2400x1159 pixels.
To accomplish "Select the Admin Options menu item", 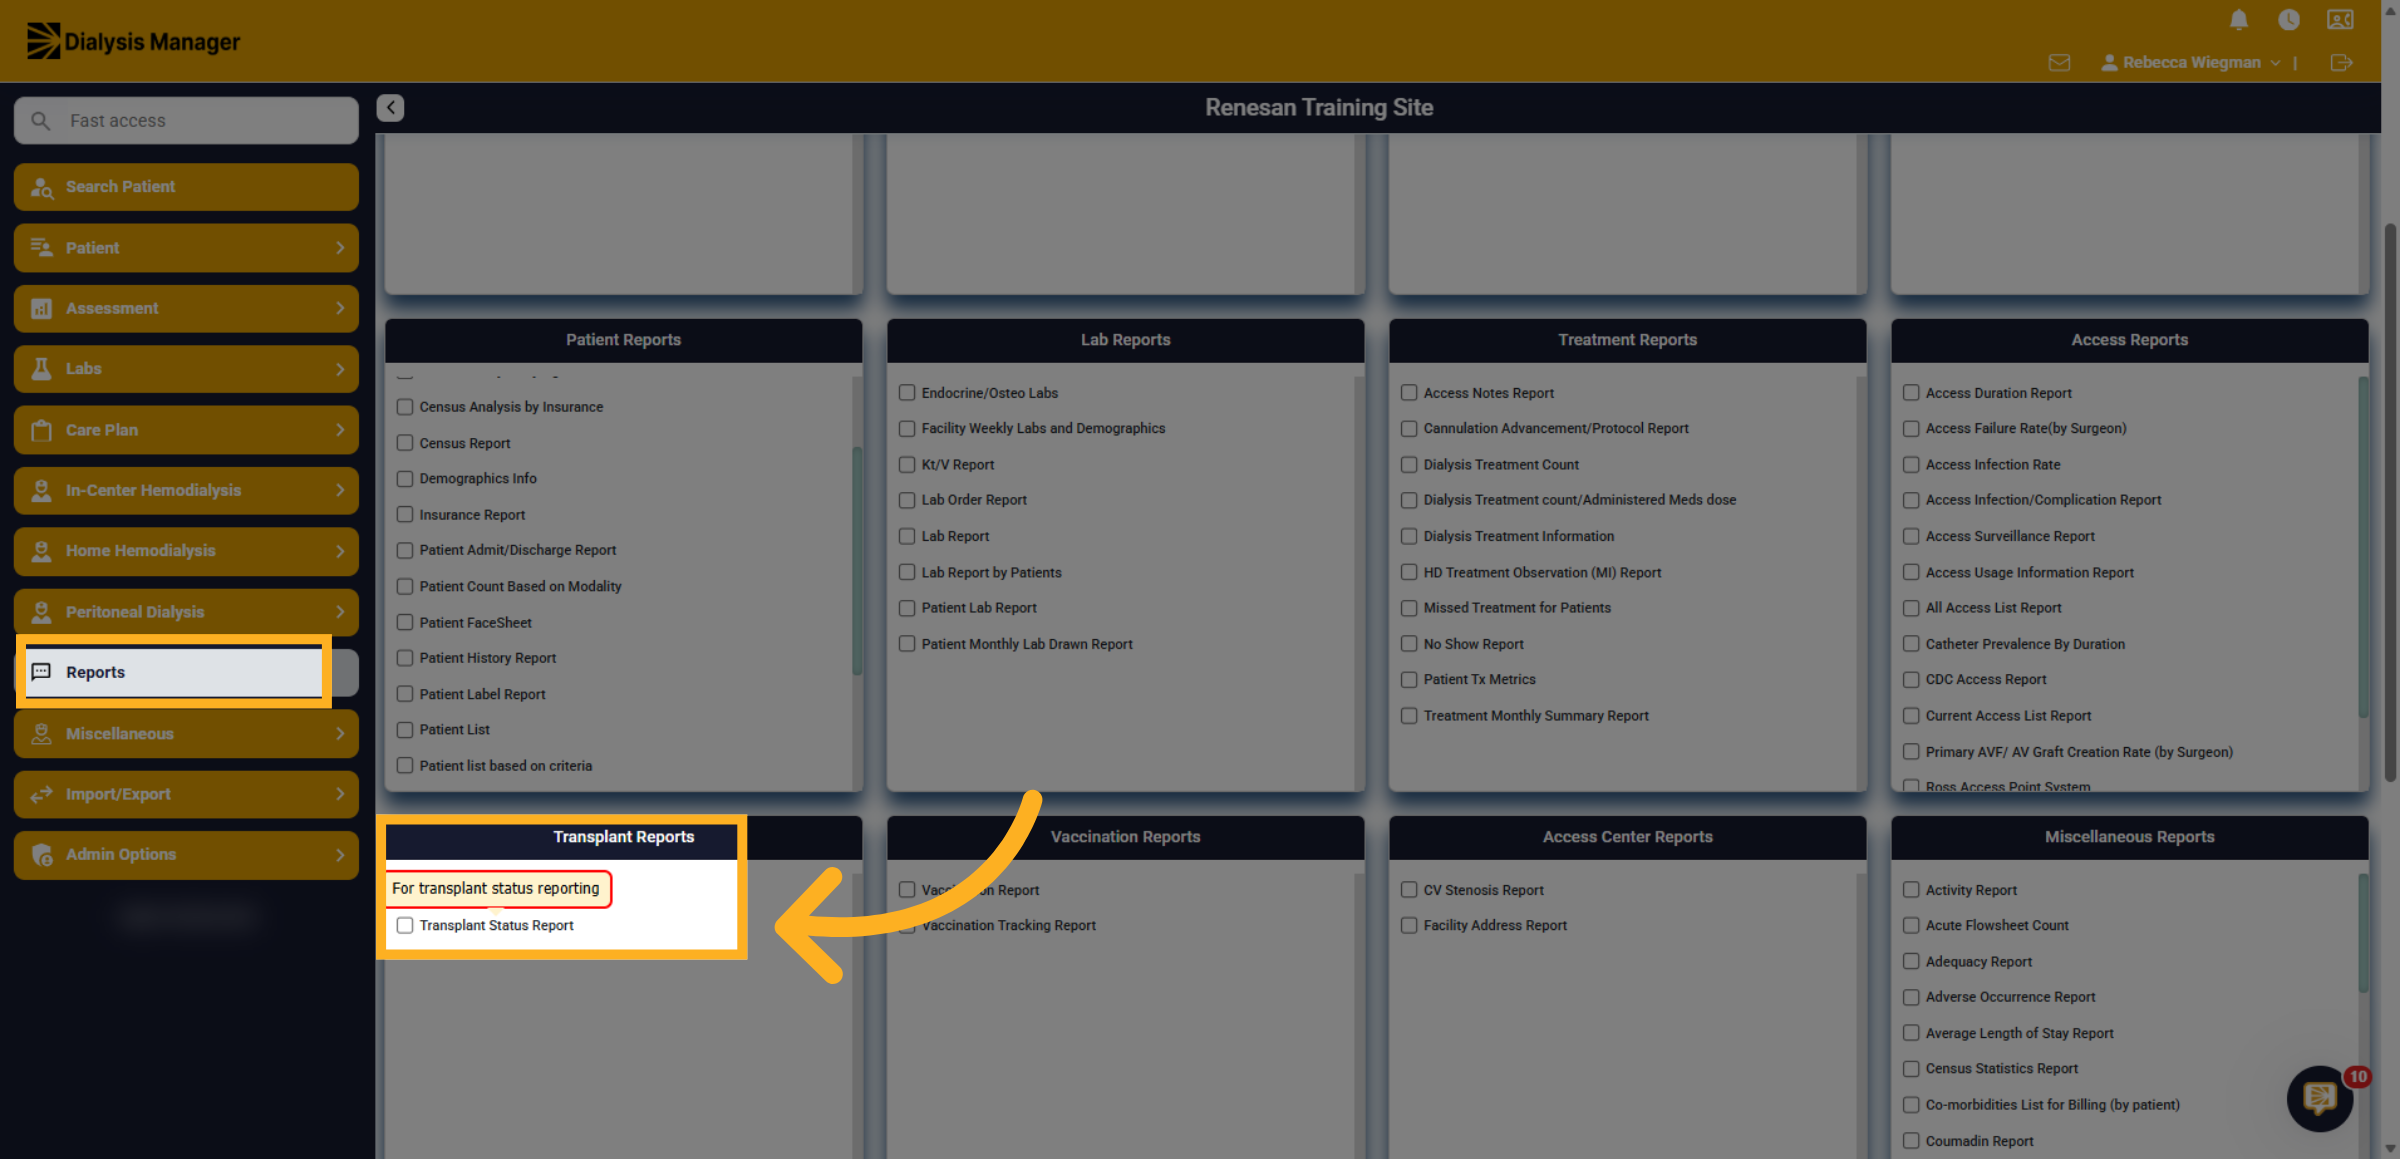I will click(186, 855).
